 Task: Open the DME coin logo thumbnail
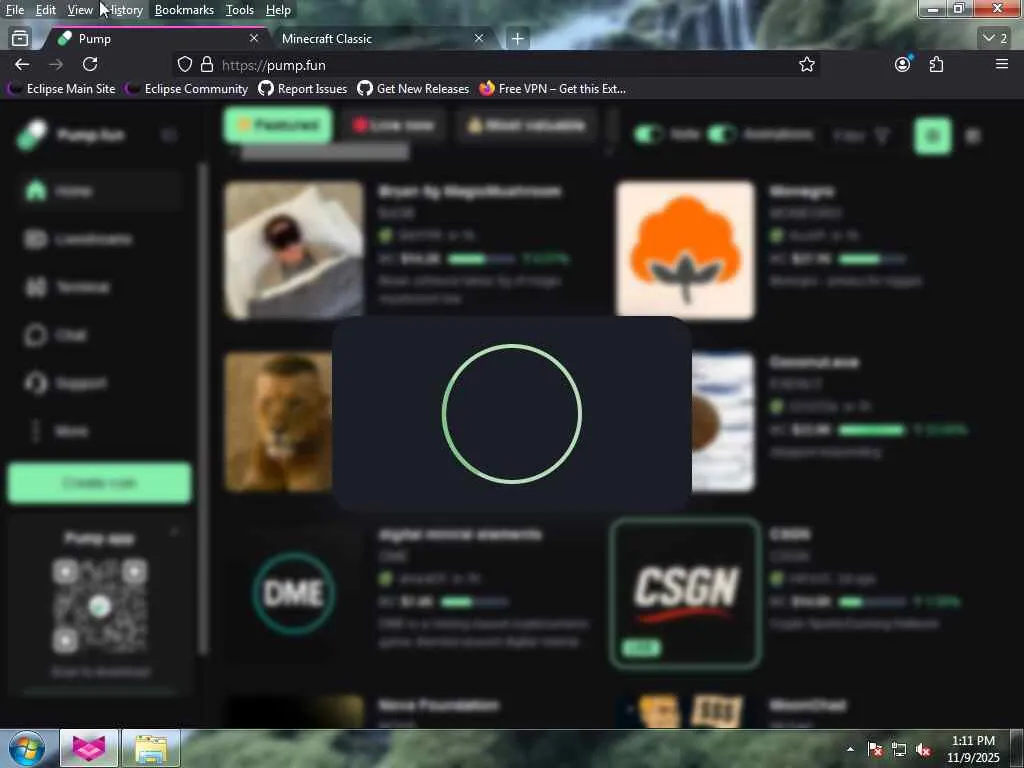(x=294, y=593)
